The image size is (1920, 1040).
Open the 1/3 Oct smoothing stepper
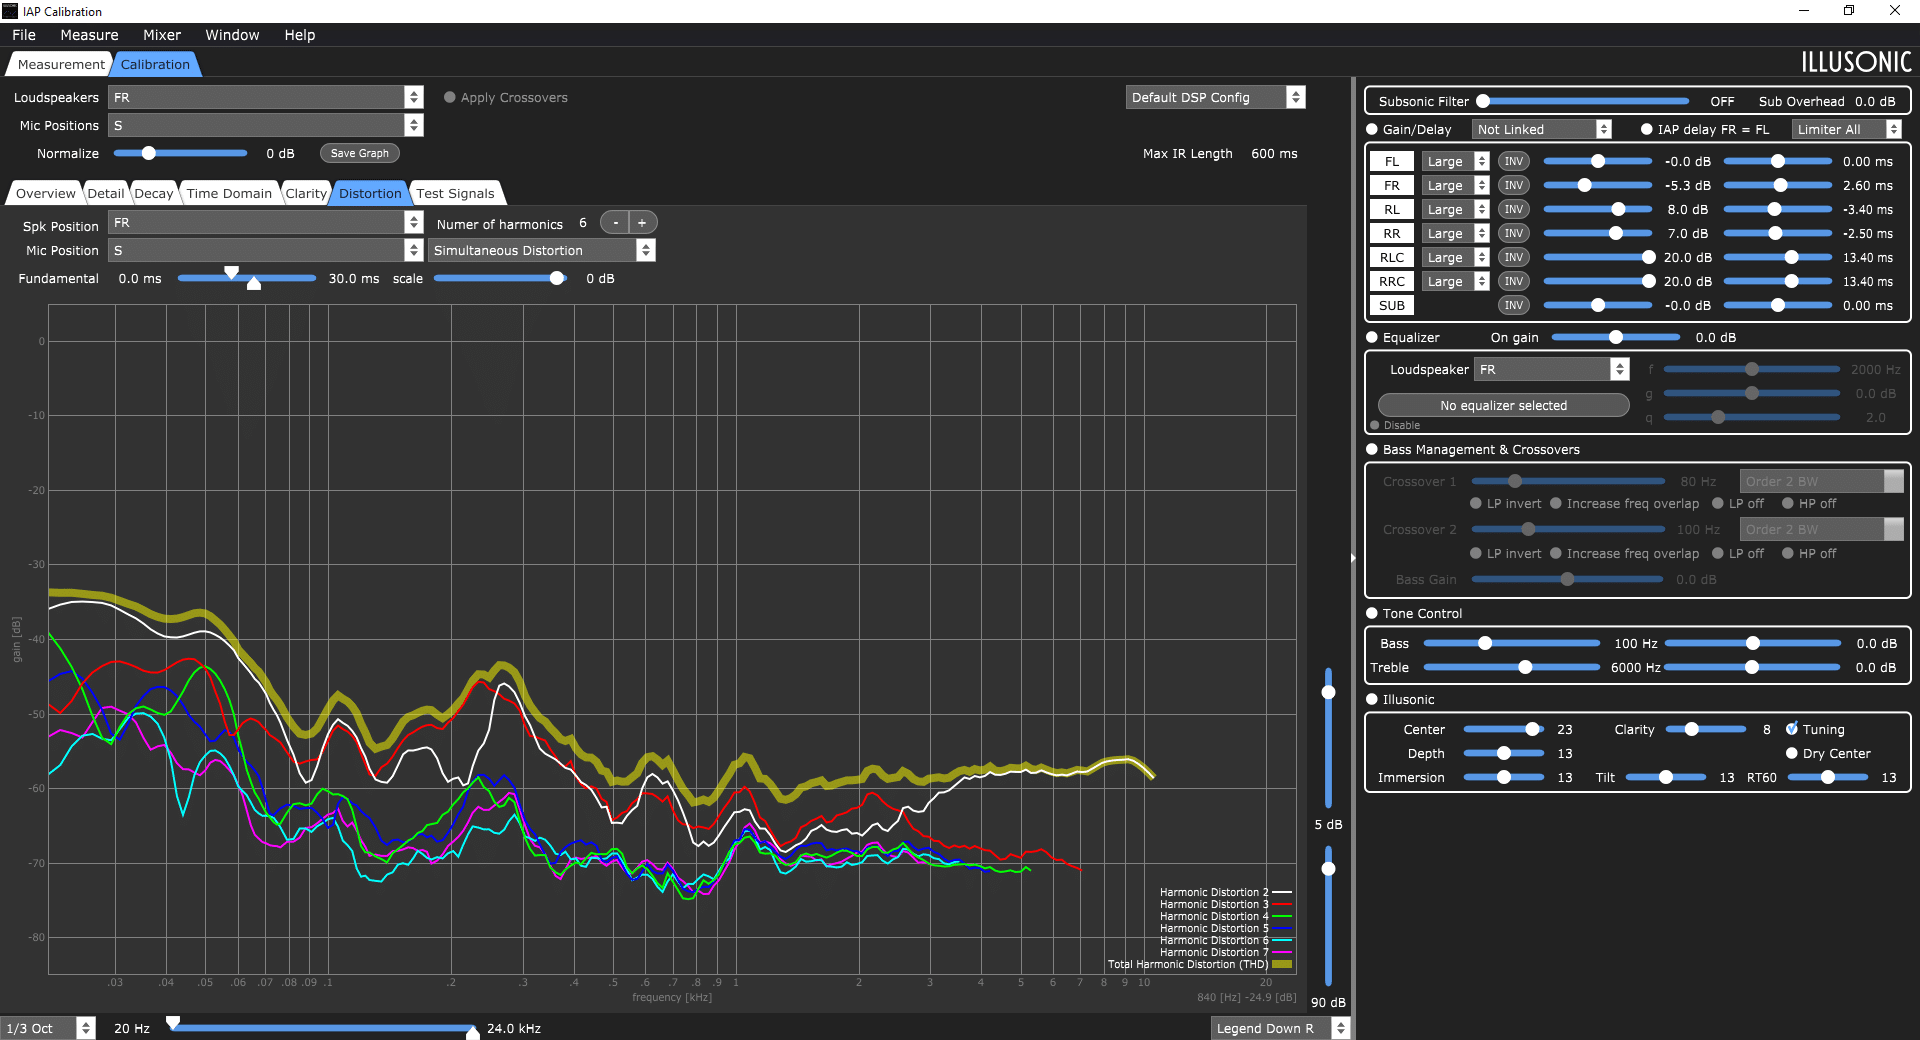tap(85, 1028)
